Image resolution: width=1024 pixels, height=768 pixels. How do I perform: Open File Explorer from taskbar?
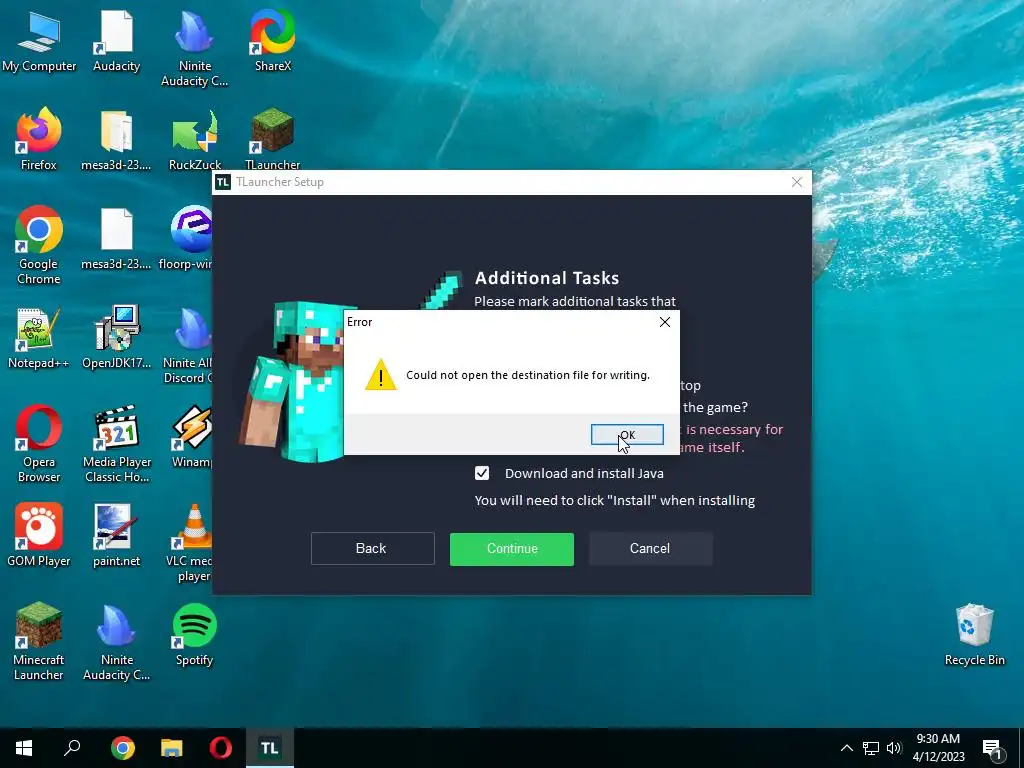(x=172, y=748)
